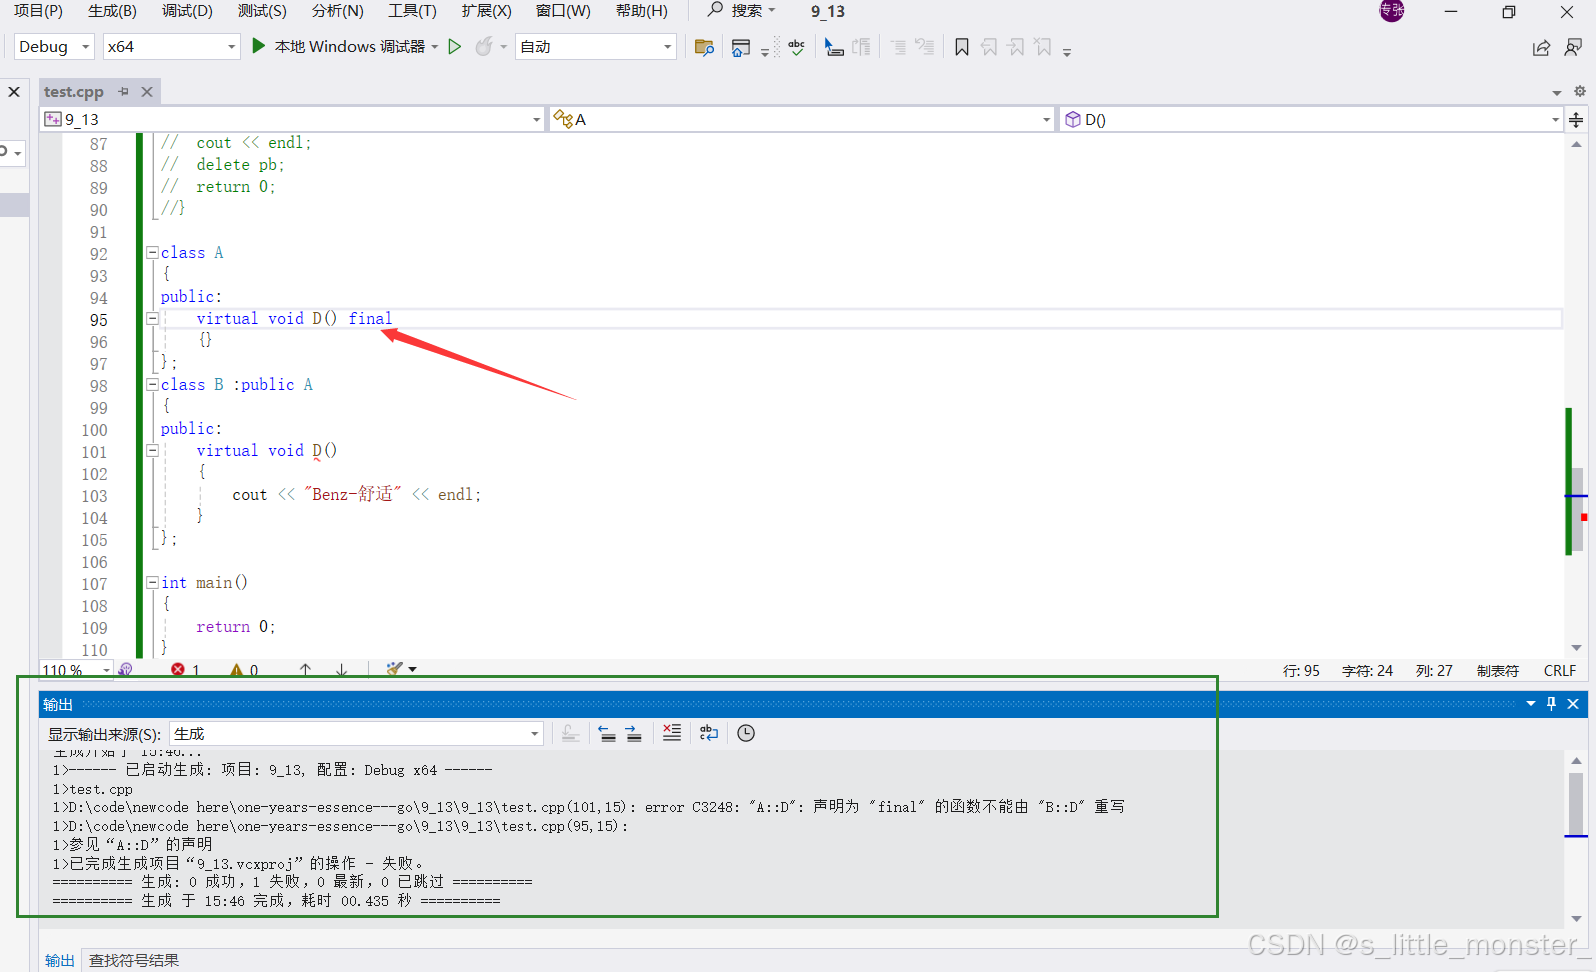This screenshot has height=972, width=1596.
Task: Go to previous bookmark icon
Action: point(989,47)
